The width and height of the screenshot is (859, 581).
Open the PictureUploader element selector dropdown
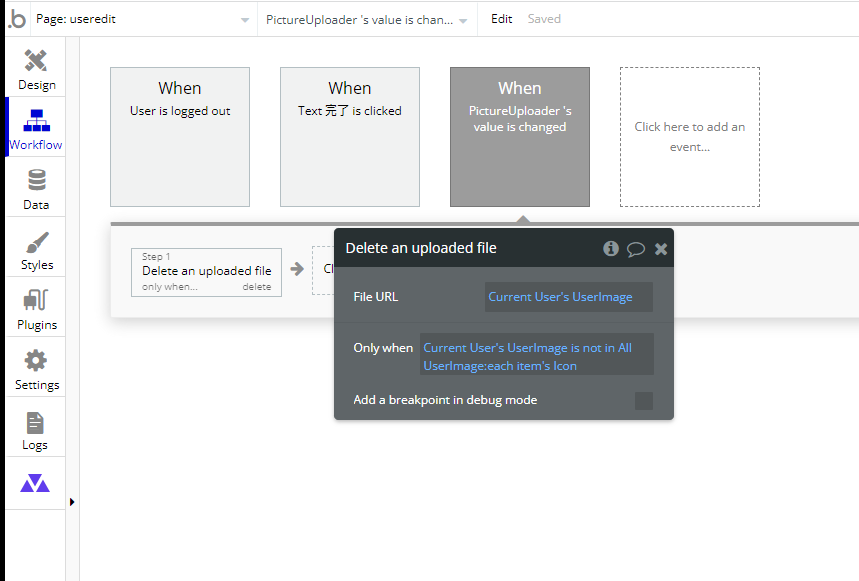tap(366, 20)
